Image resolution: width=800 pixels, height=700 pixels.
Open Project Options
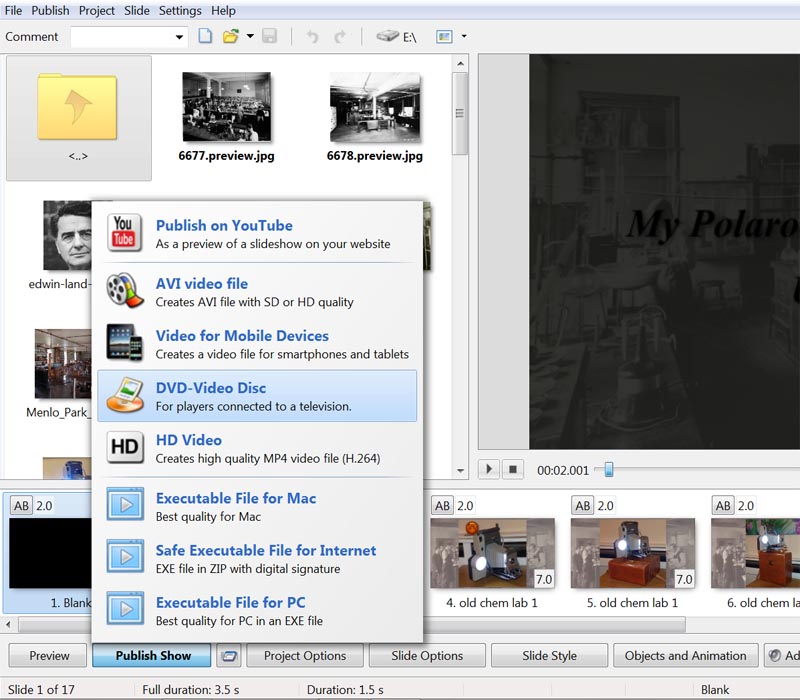click(304, 656)
